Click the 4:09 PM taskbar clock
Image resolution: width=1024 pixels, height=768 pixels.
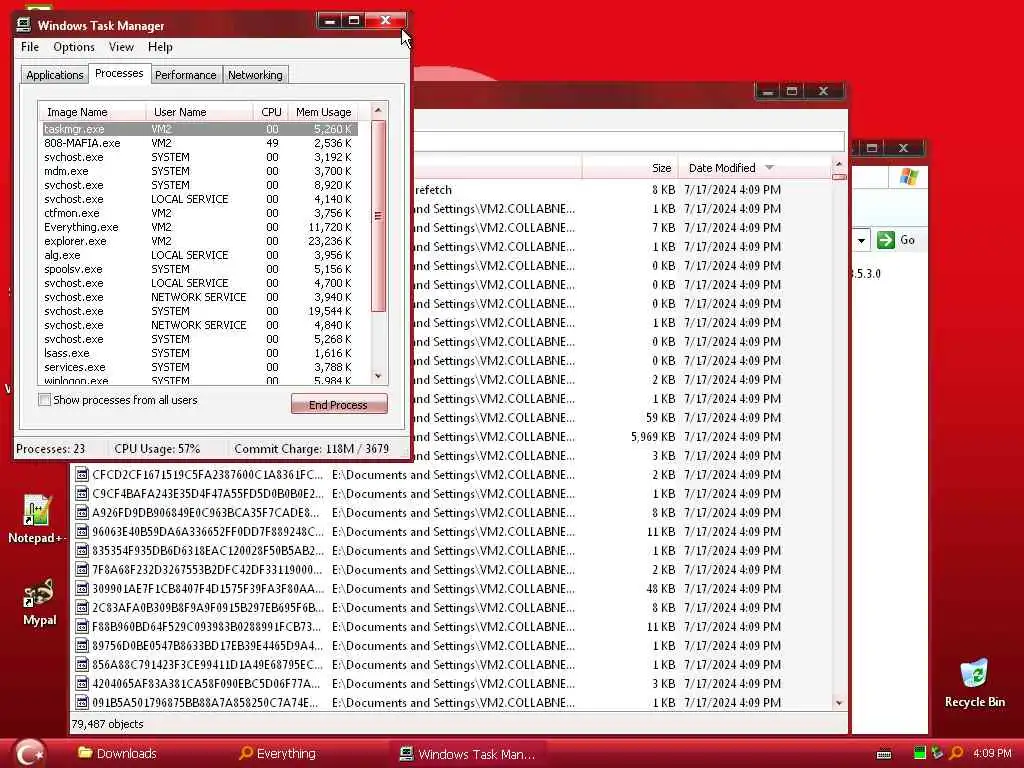992,753
